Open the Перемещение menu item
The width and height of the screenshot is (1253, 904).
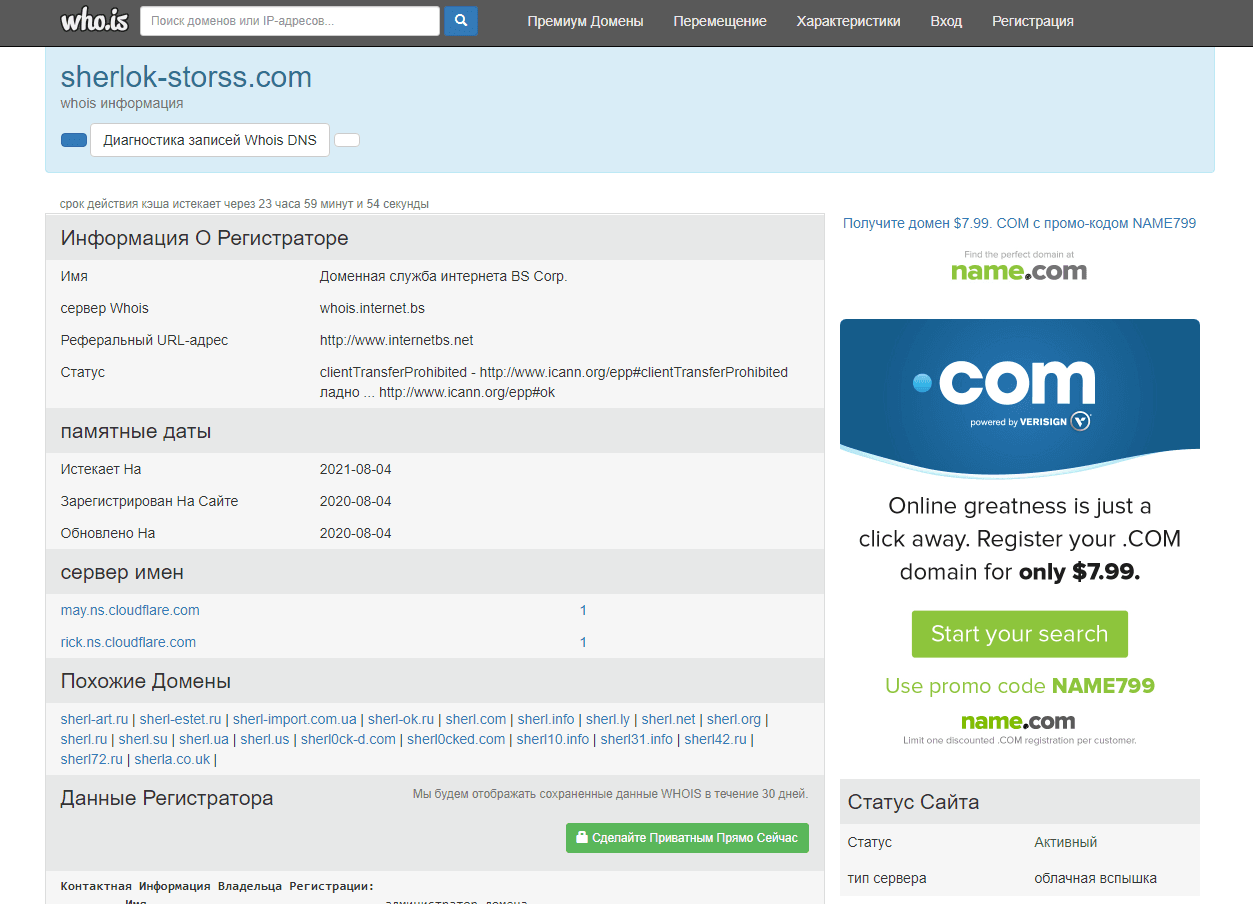pos(720,21)
